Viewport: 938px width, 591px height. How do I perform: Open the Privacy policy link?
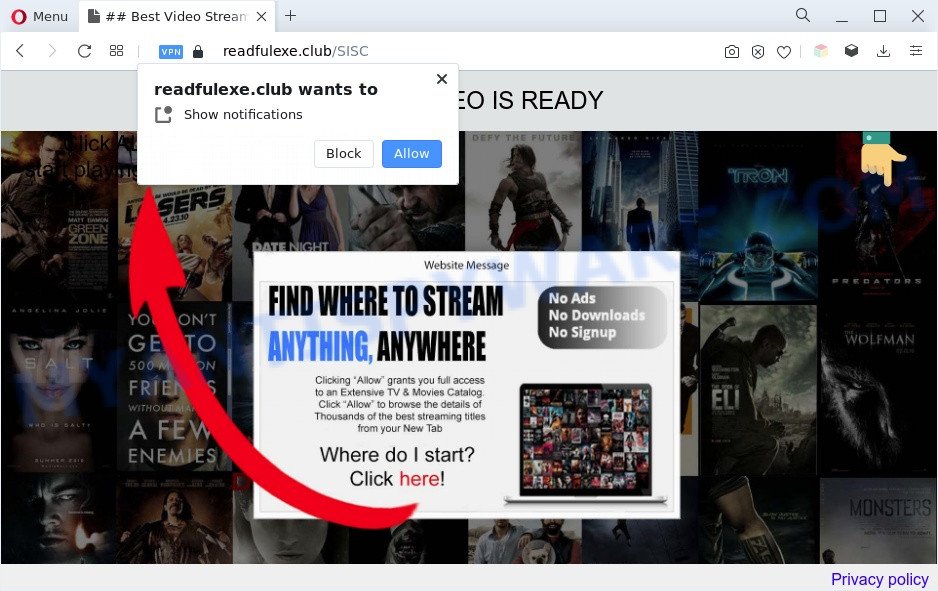pyautogui.click(x=879, y=579)
